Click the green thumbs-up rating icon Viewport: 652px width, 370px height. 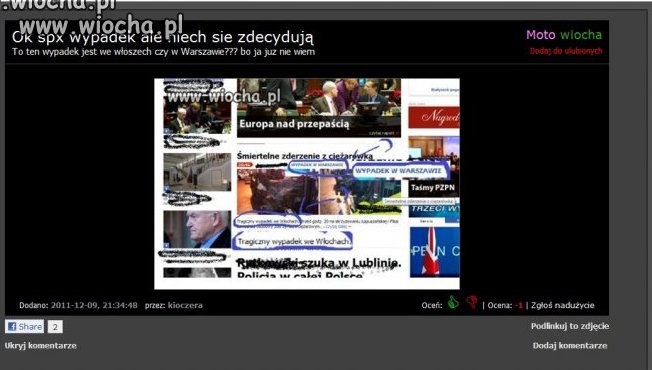(x=453, y=302)
